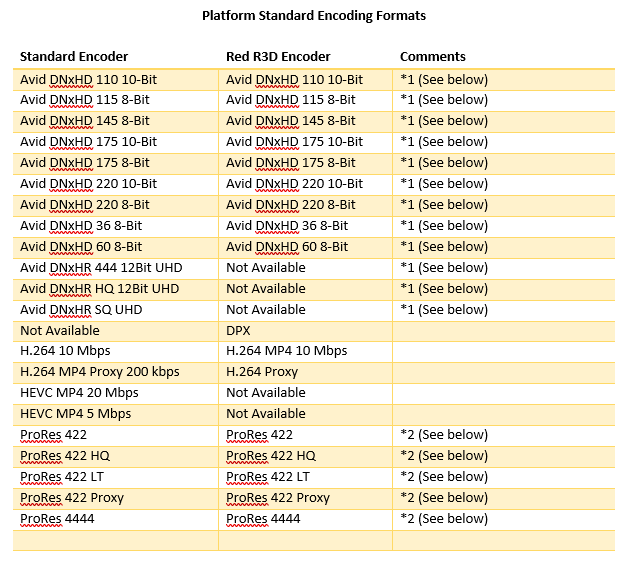Click the comment in DNxHR HQ row
624x567 pixels.
coord(444,289)
